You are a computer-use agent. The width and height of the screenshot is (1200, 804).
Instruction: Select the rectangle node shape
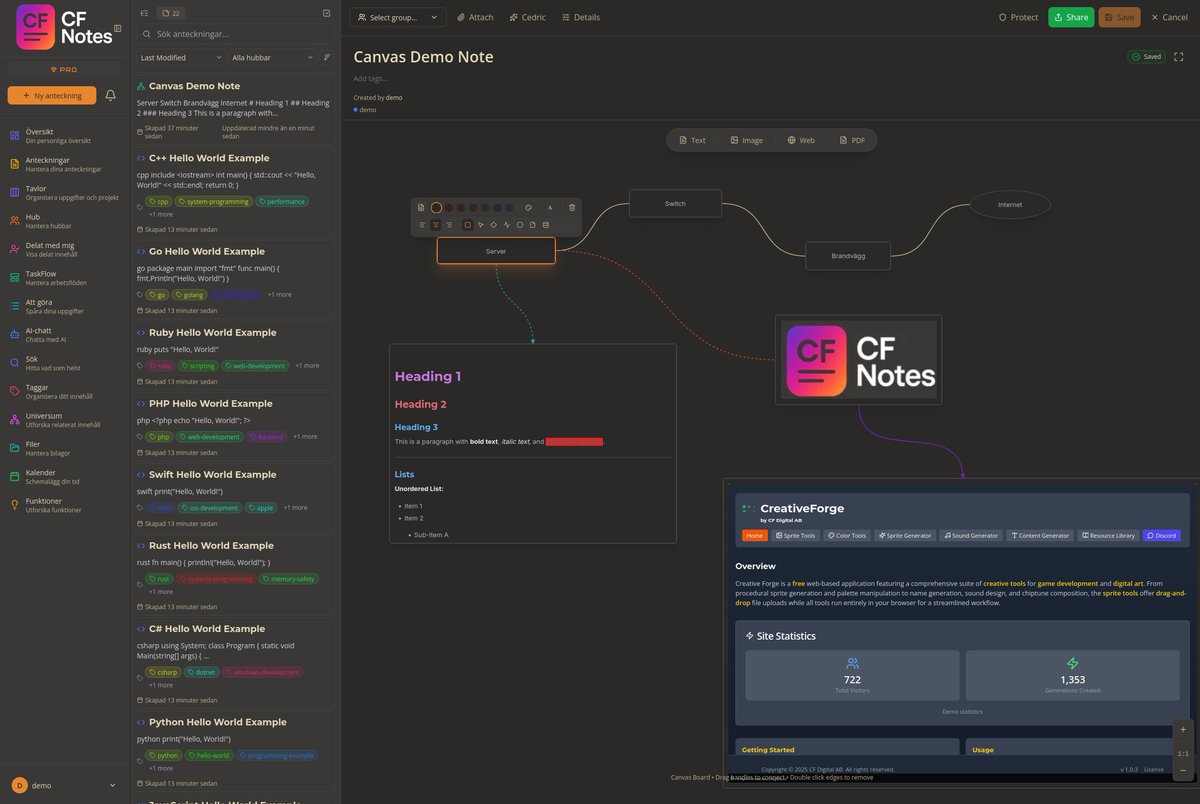click(468, 225)
